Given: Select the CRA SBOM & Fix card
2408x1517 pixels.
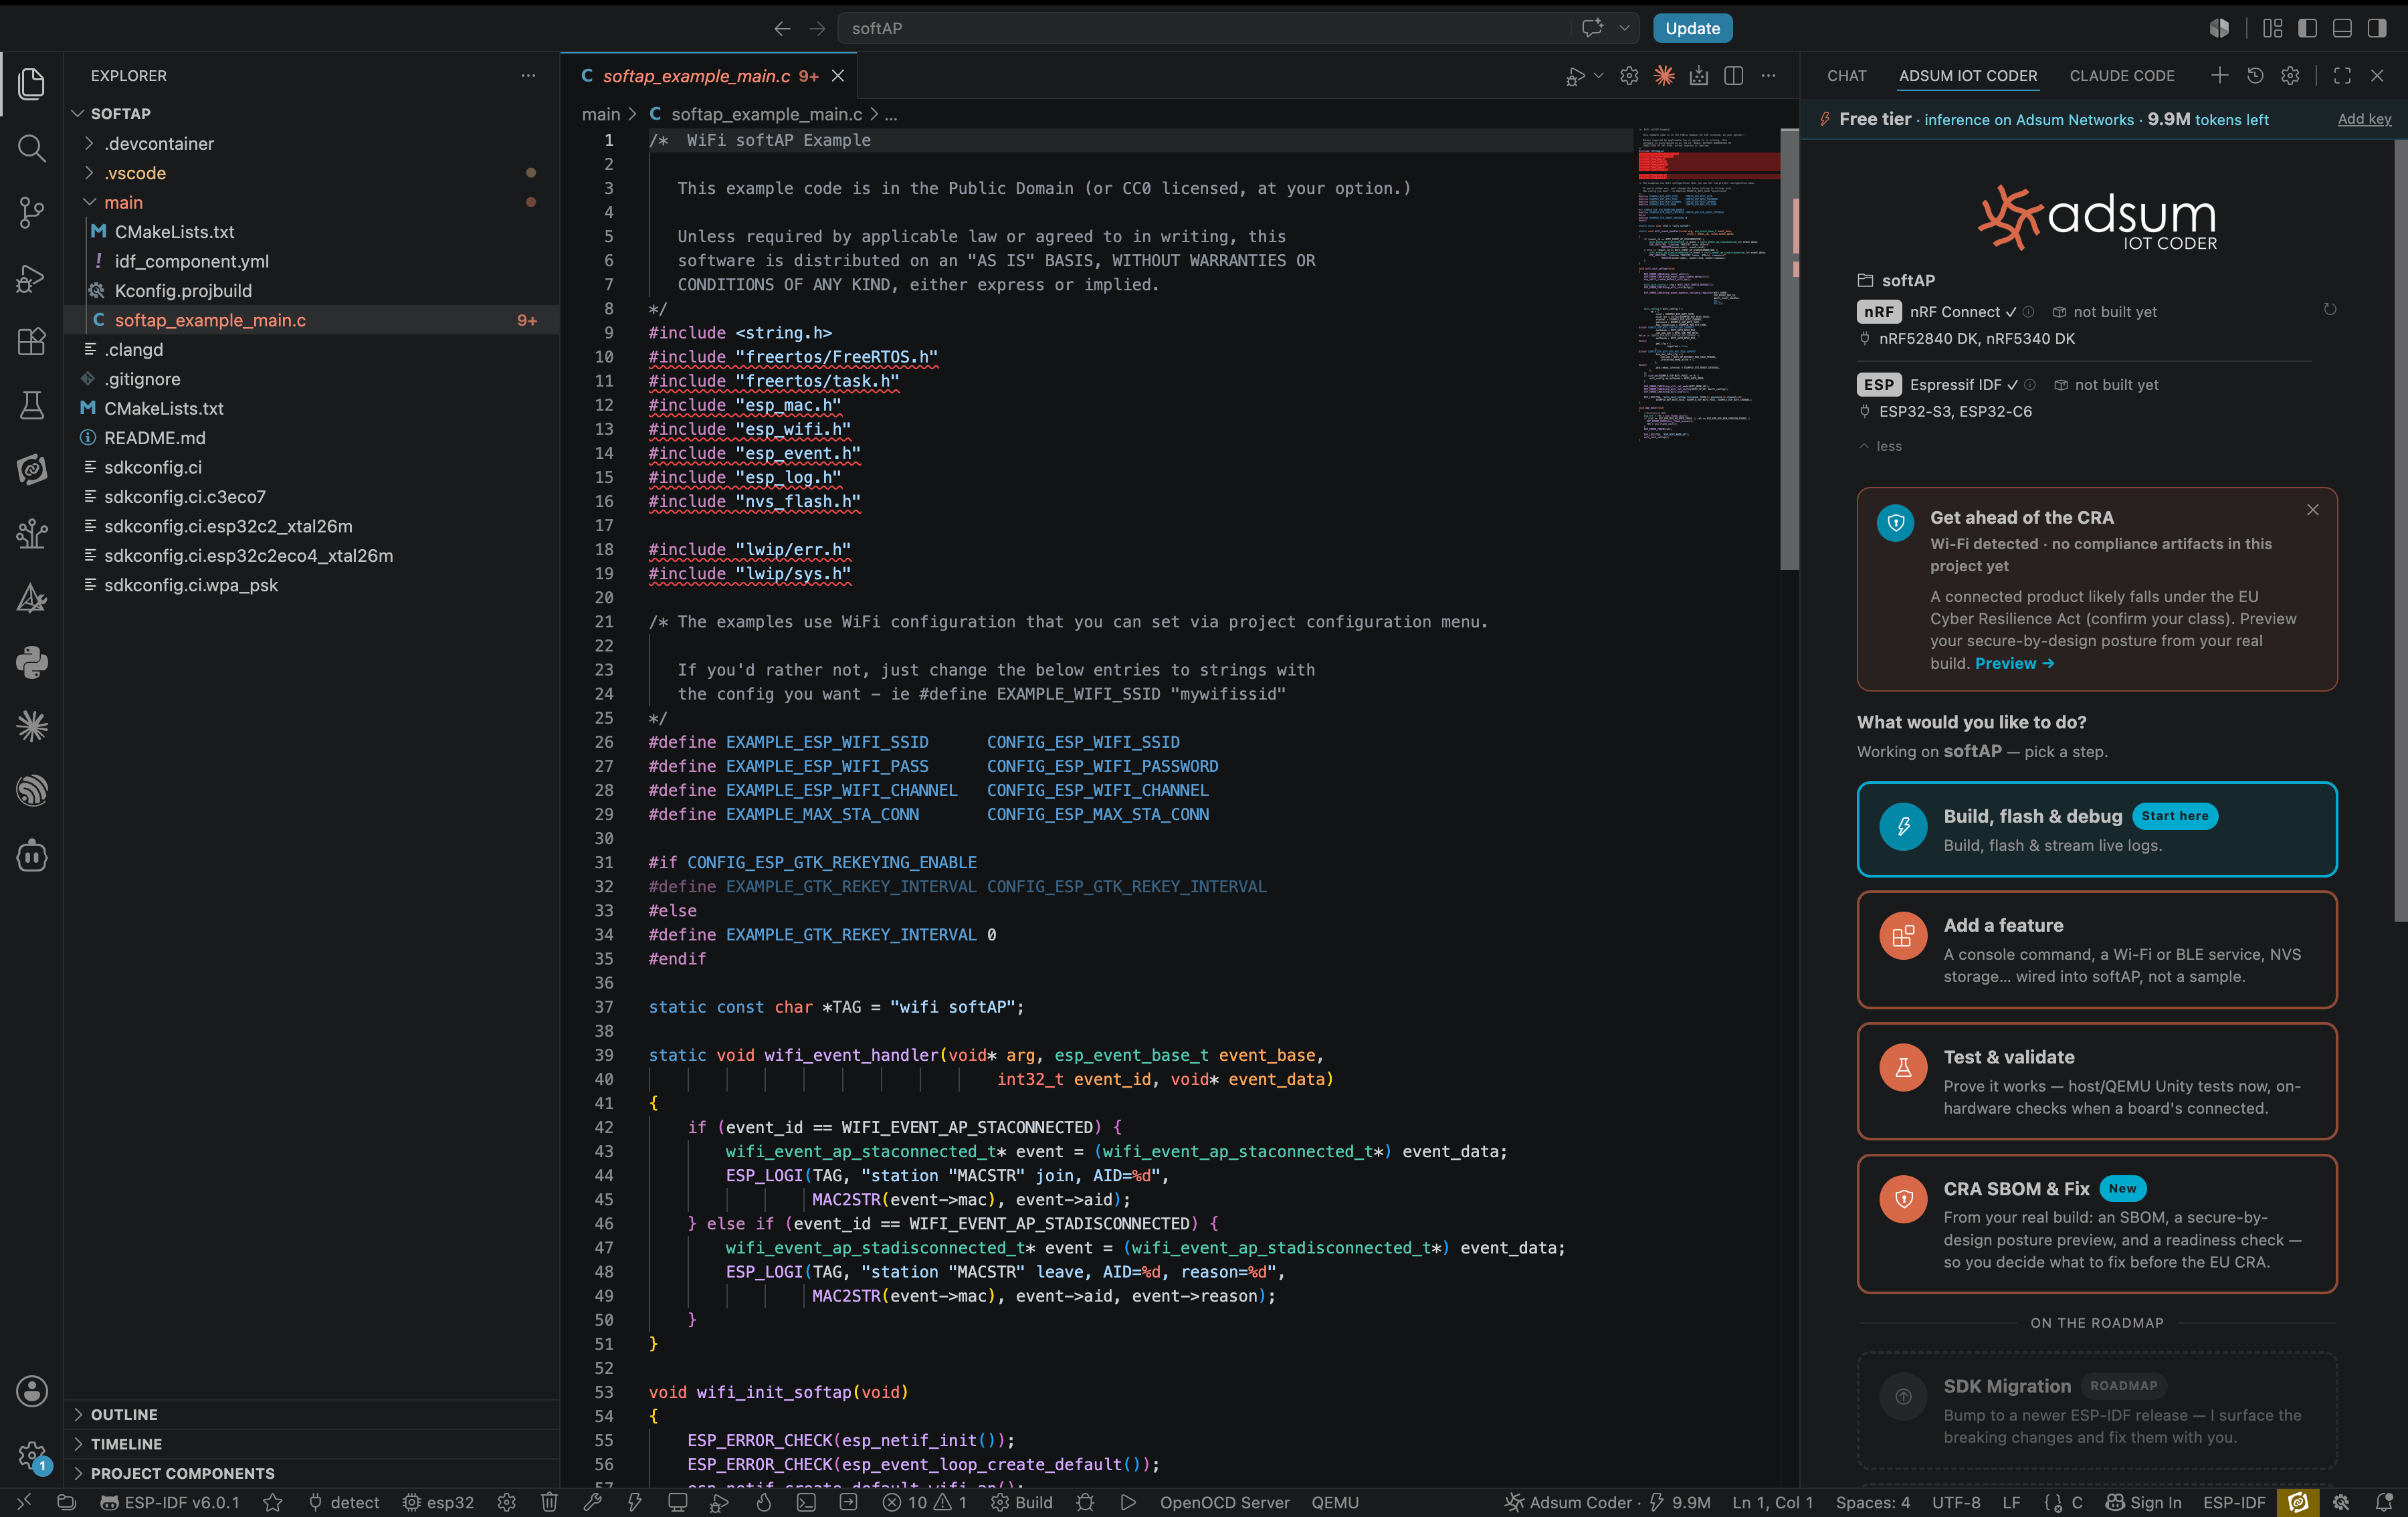Looking at the screenshot, I should (2096, 1224).
